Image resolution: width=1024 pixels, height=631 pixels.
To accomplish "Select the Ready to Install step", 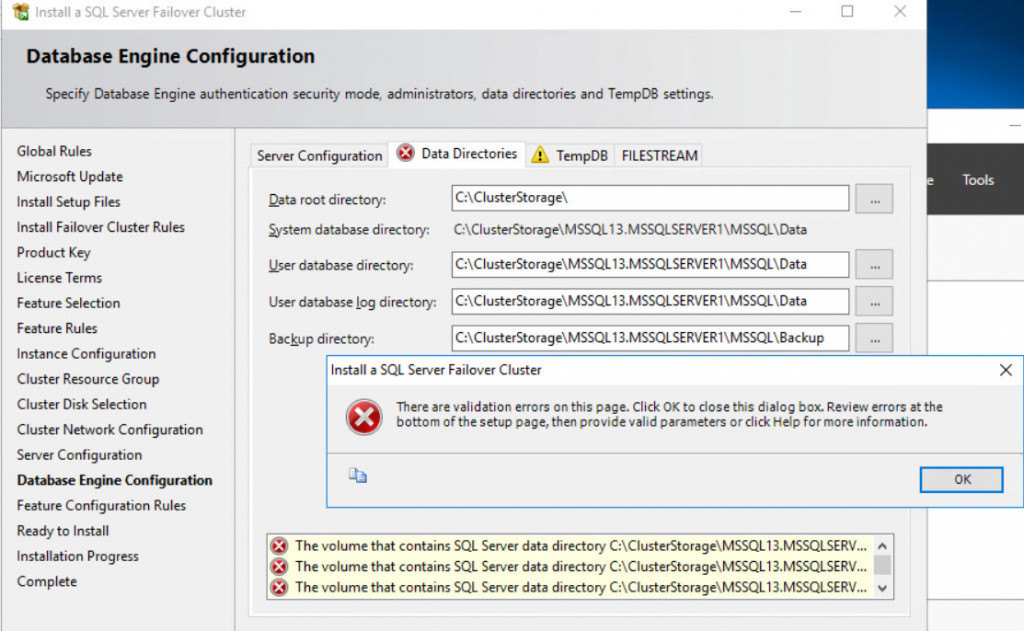I will click(x=63, y=531).
